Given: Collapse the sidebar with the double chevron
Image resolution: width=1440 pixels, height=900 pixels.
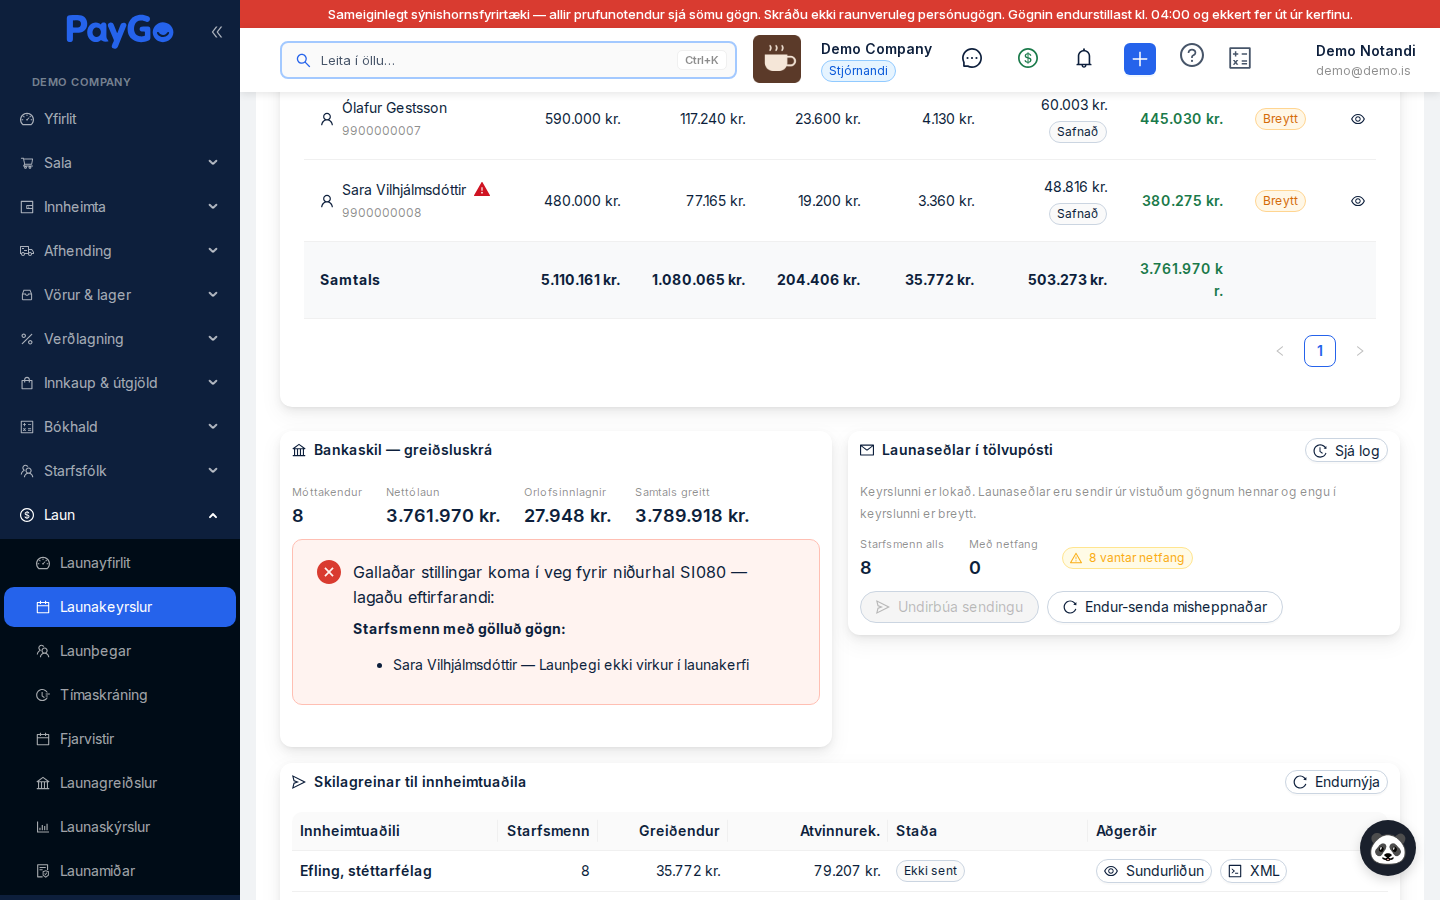Looking at the screenshot, I should click(217, 32).
